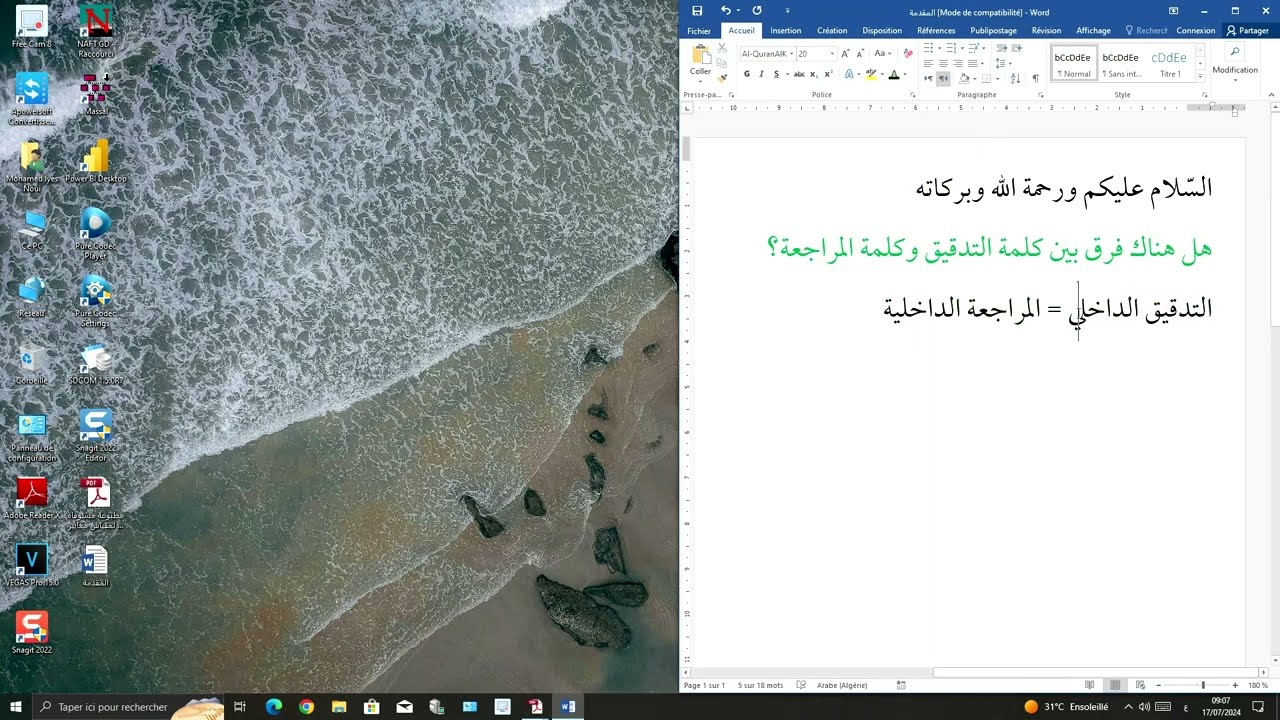
Task: Increase font size with the large A icon
Action: 845,54
